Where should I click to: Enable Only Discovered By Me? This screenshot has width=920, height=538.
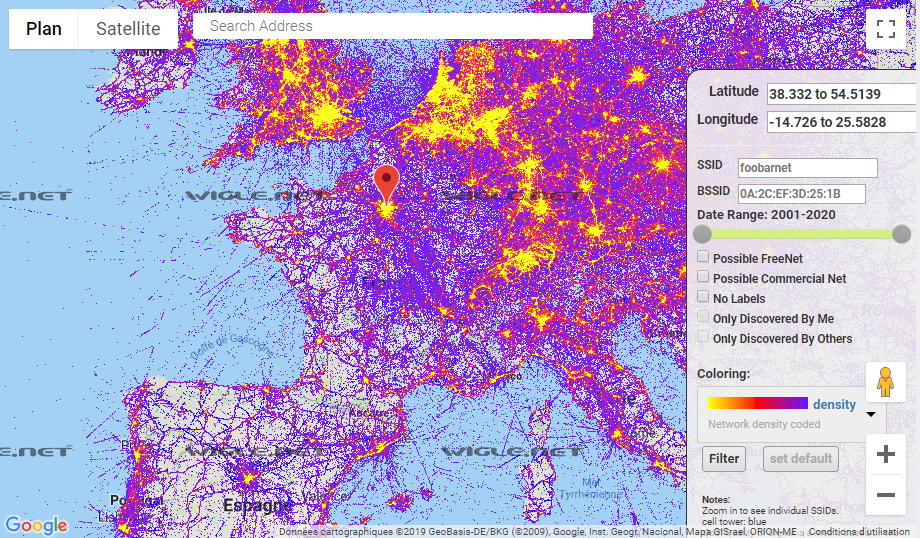coord(704,317)
